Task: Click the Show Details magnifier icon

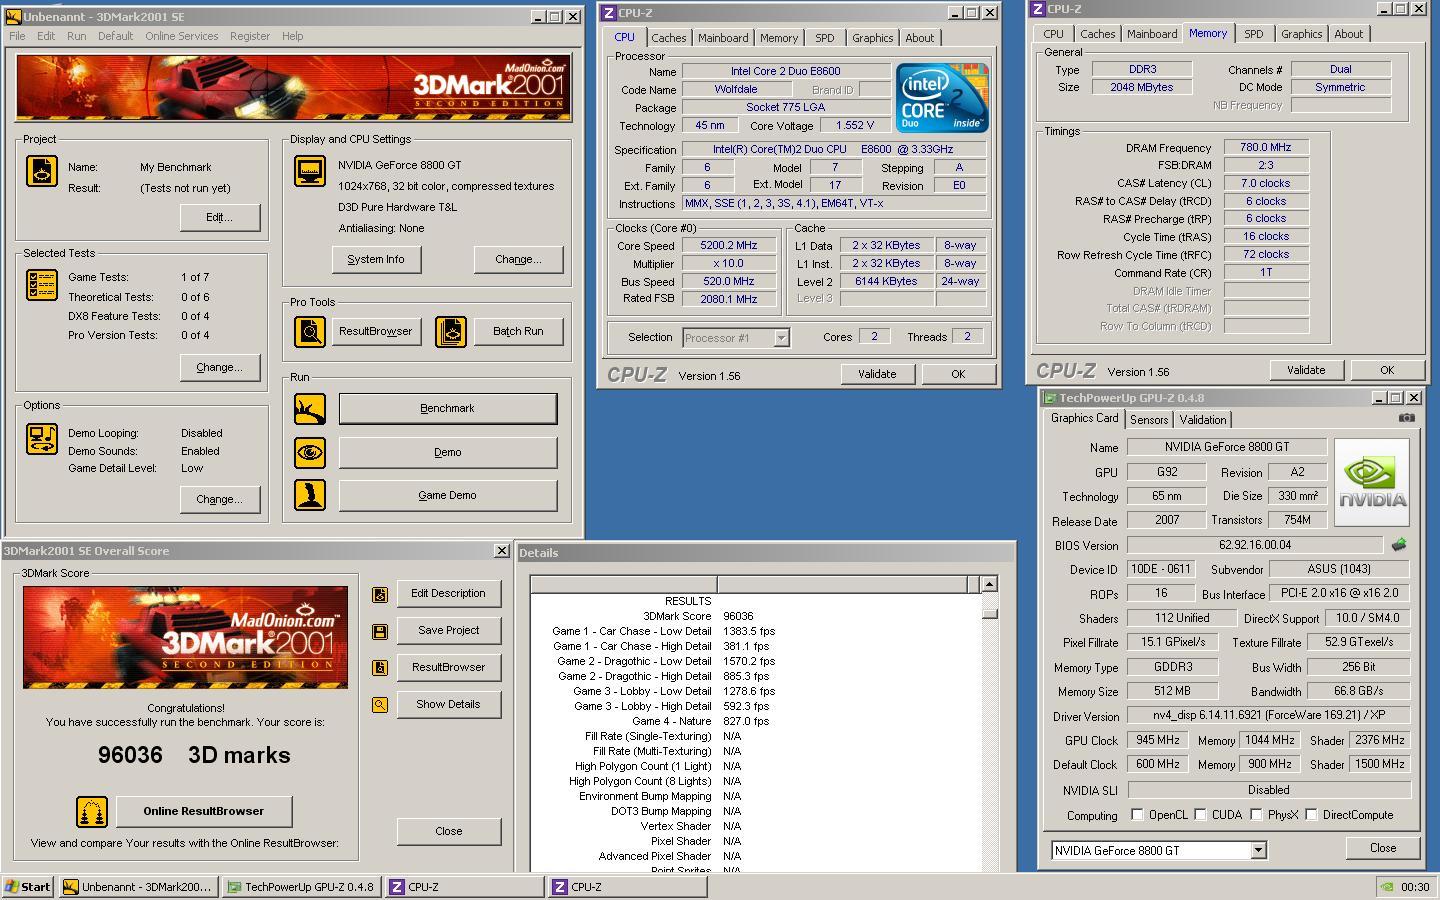Action: coord(380,705)
